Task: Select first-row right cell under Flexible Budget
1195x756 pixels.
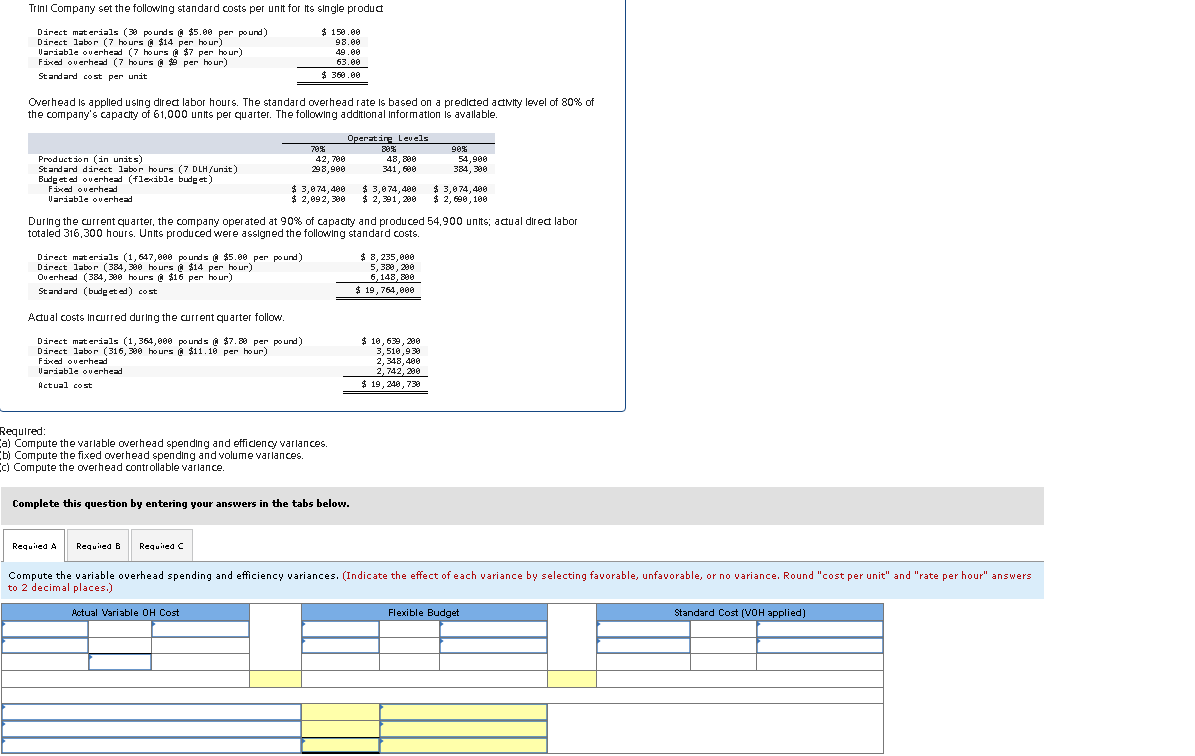Action: (493, 629)
